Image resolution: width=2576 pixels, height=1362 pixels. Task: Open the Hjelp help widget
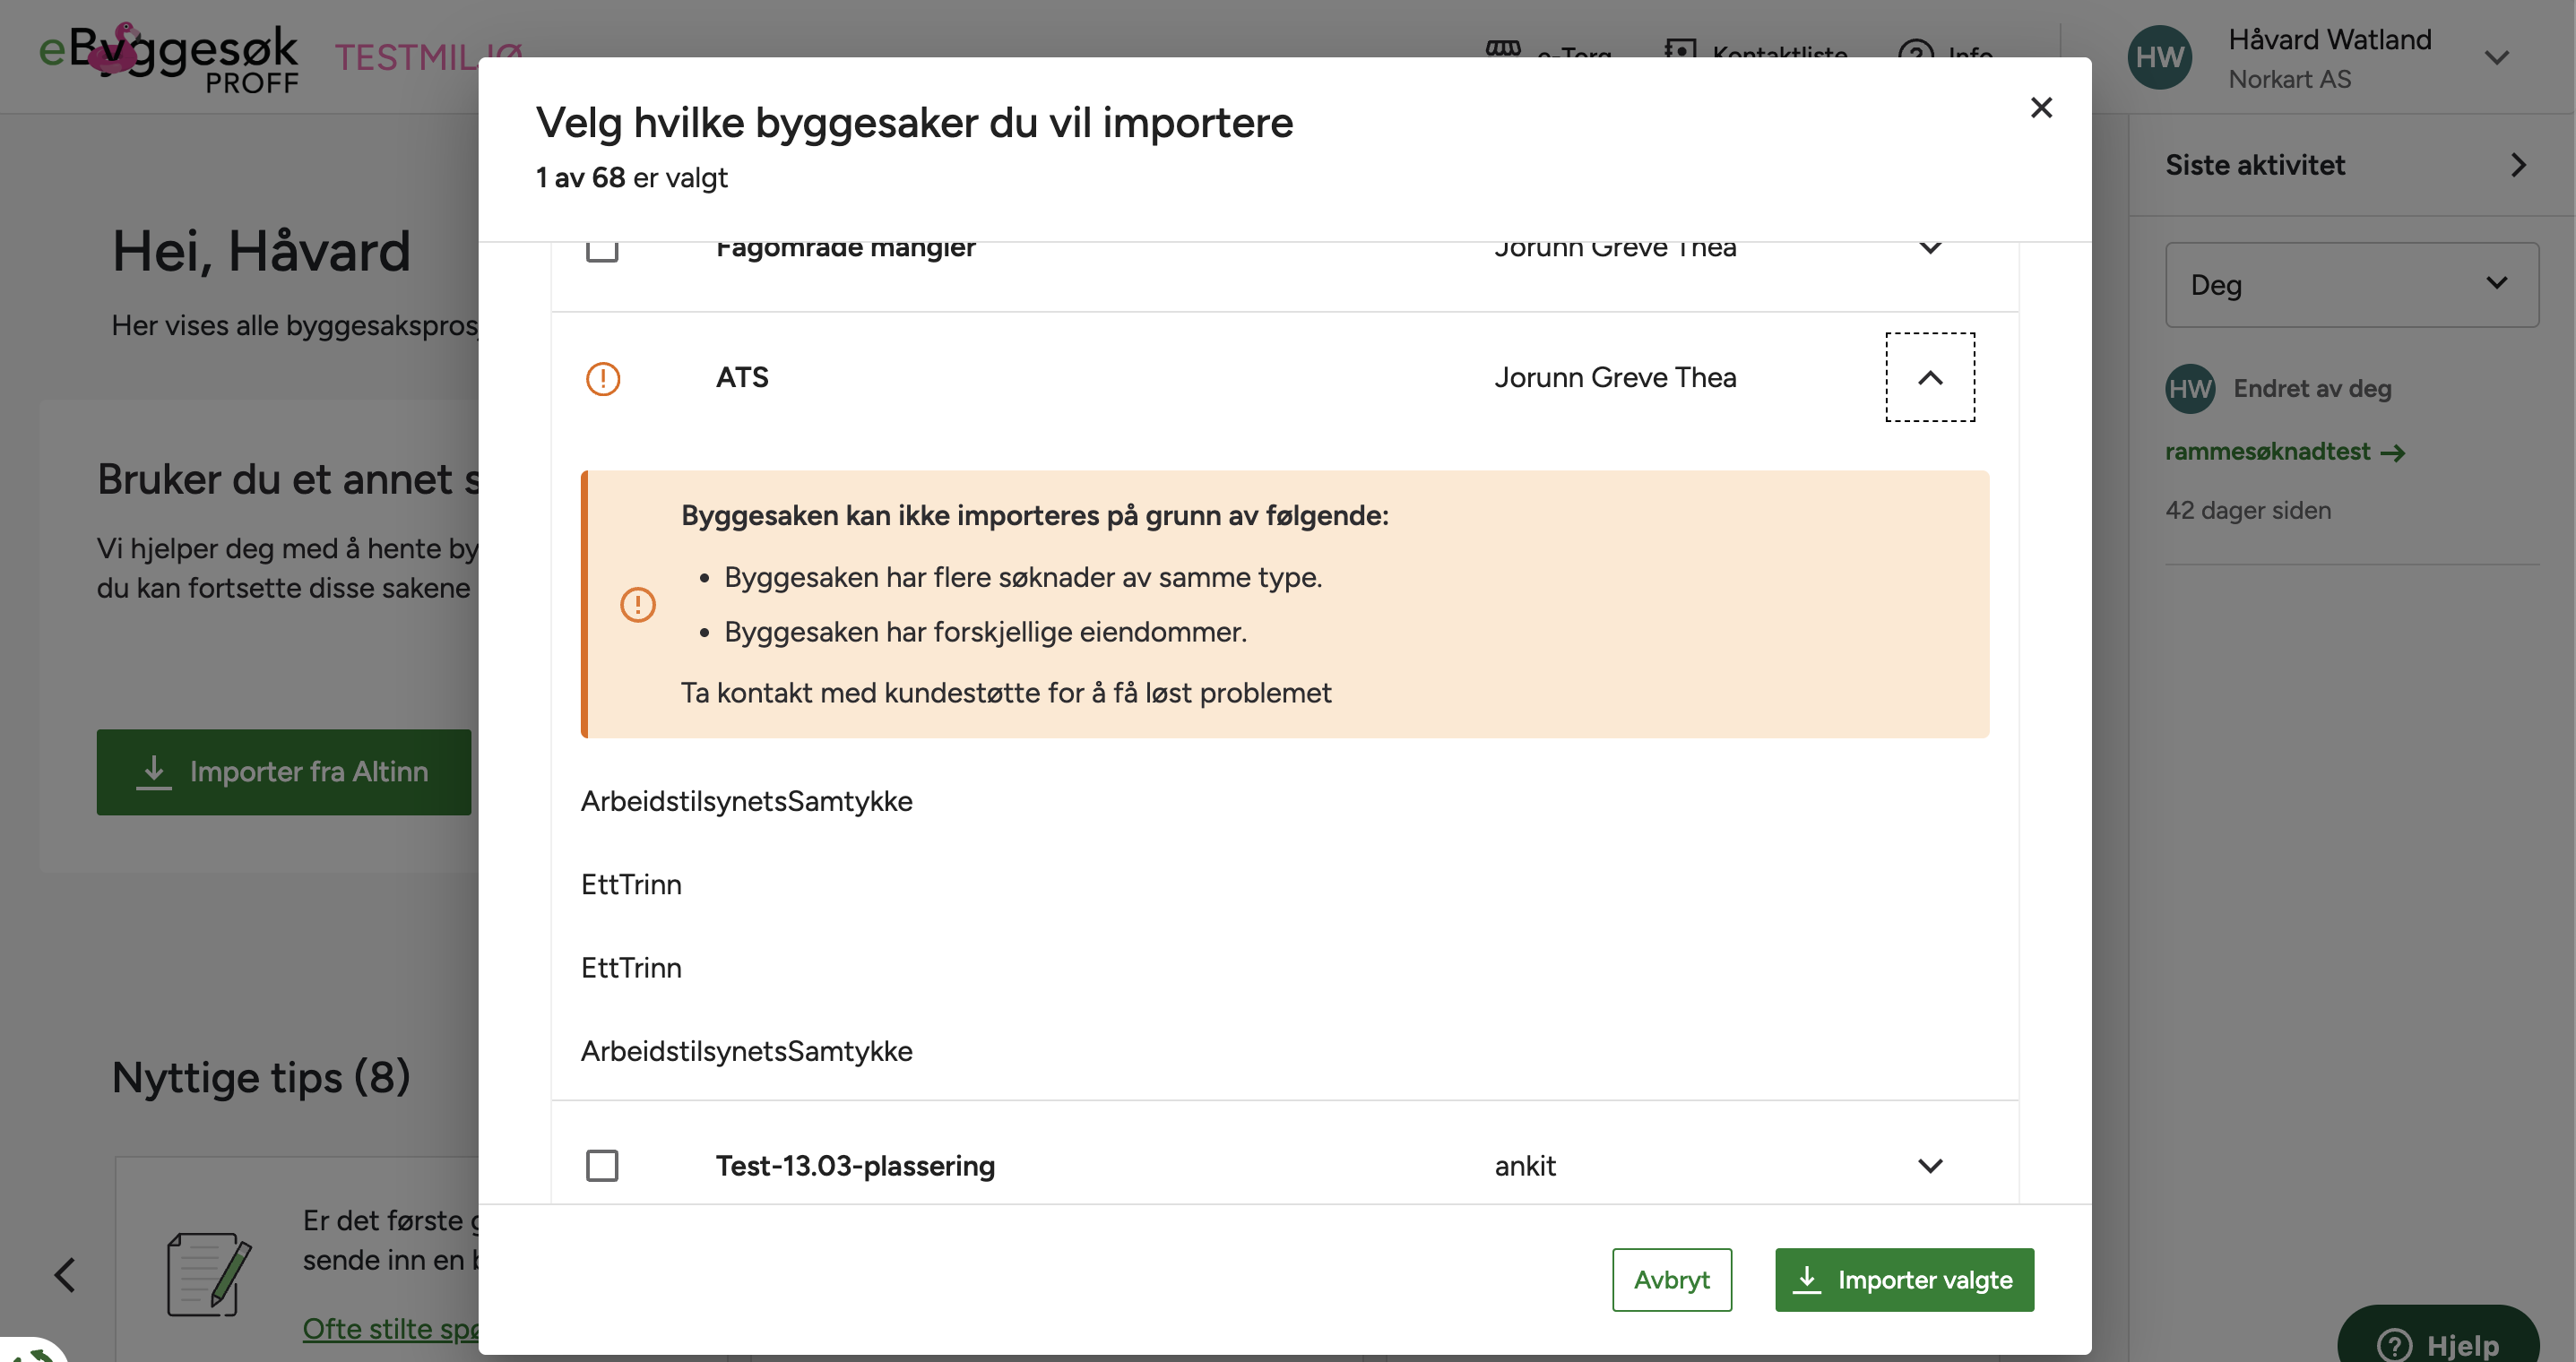coord(2438,1342)
